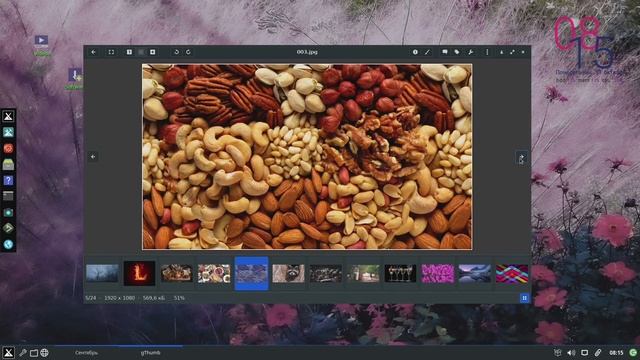640x360 pixels.
Task: Open the green G tray icon
Action: pyautogui.click(x=633, y=353)
